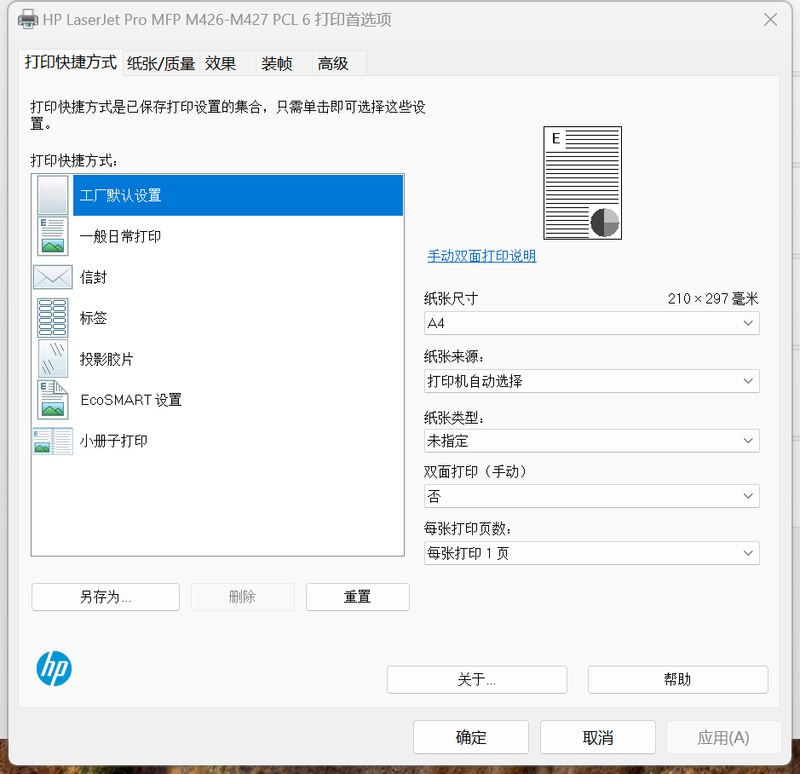
Task: Click the HP logo icon
Action: click(x=54, y=668)
